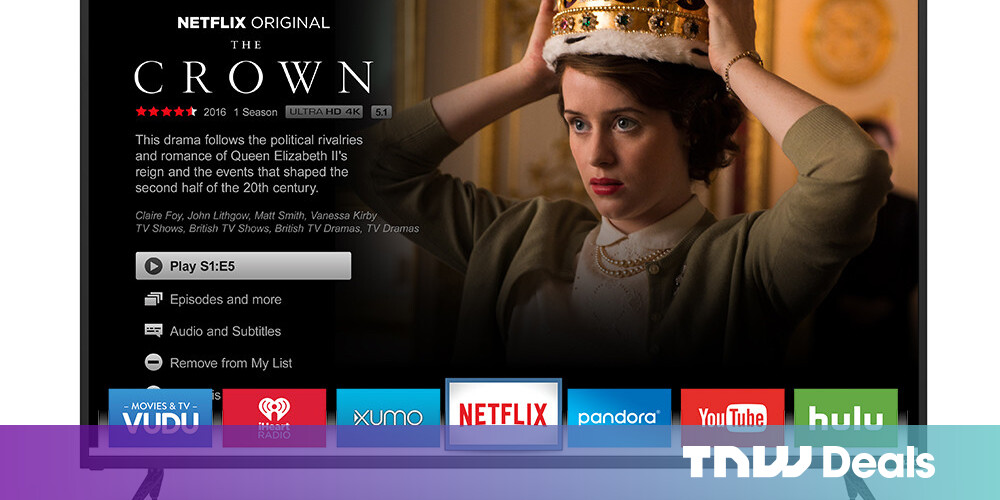
Task: Click The Crown title logo
Action: [x=253, y=68]
